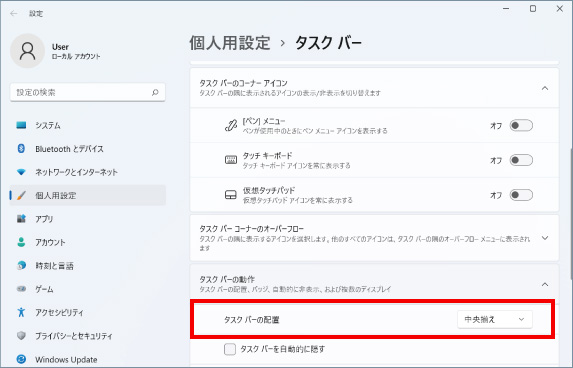Maximize the 設定 window

pos(533,8)
